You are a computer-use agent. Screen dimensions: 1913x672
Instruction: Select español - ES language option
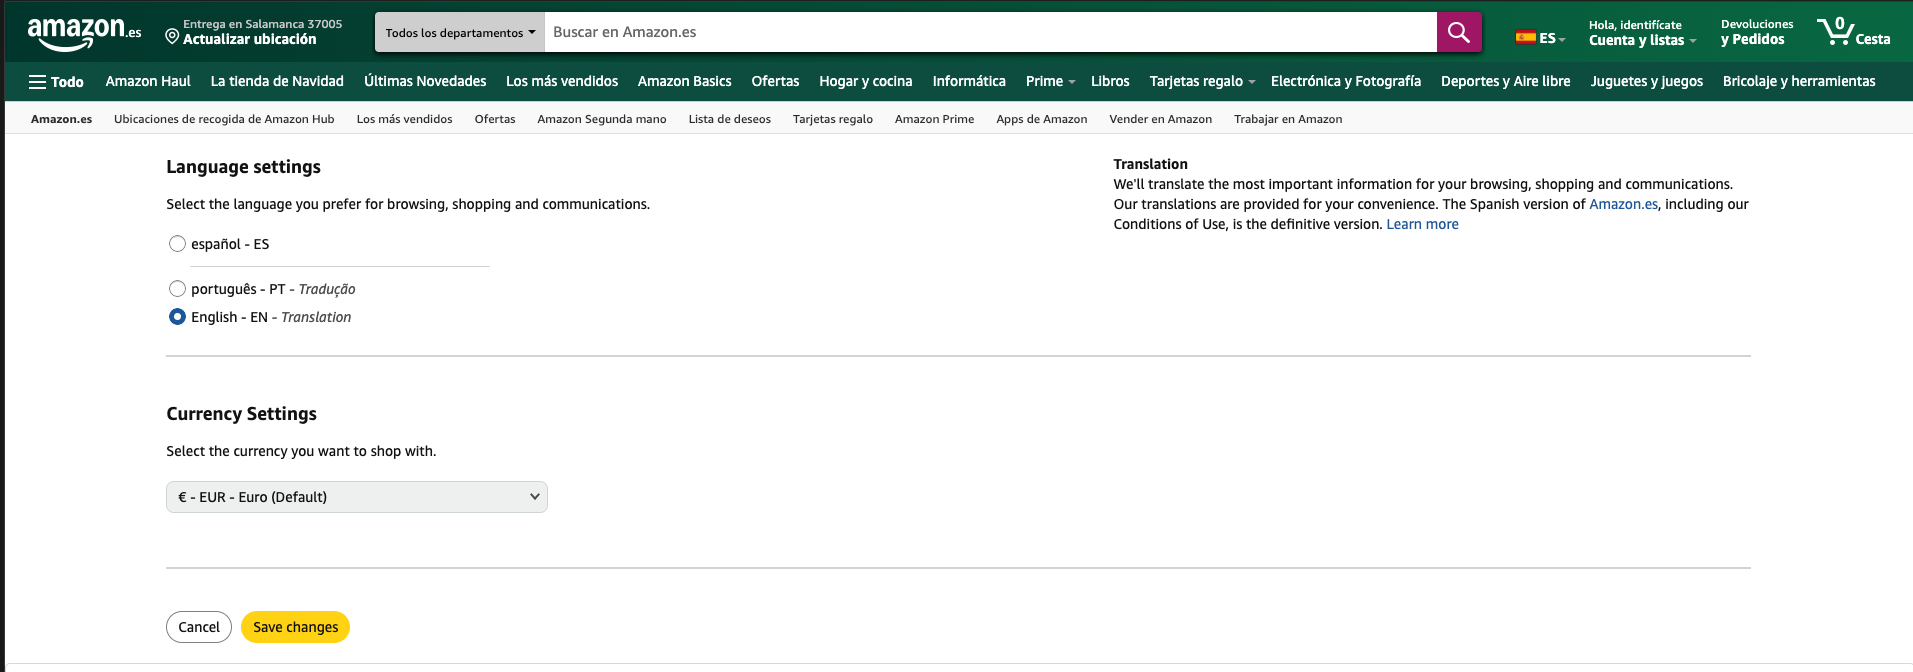coord(177,244)
